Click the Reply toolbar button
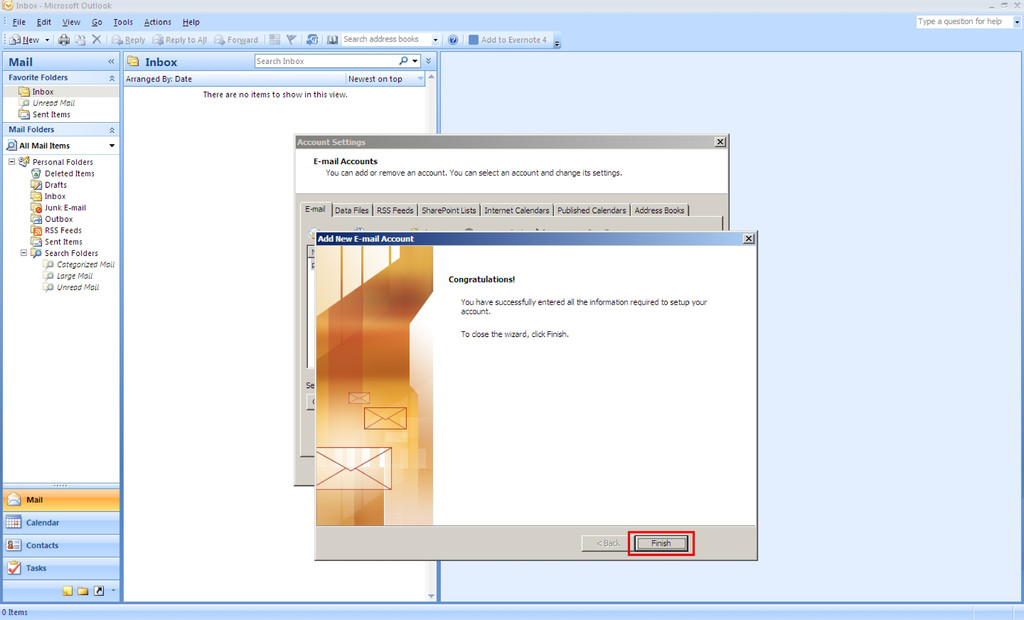 tap(128, 40)
